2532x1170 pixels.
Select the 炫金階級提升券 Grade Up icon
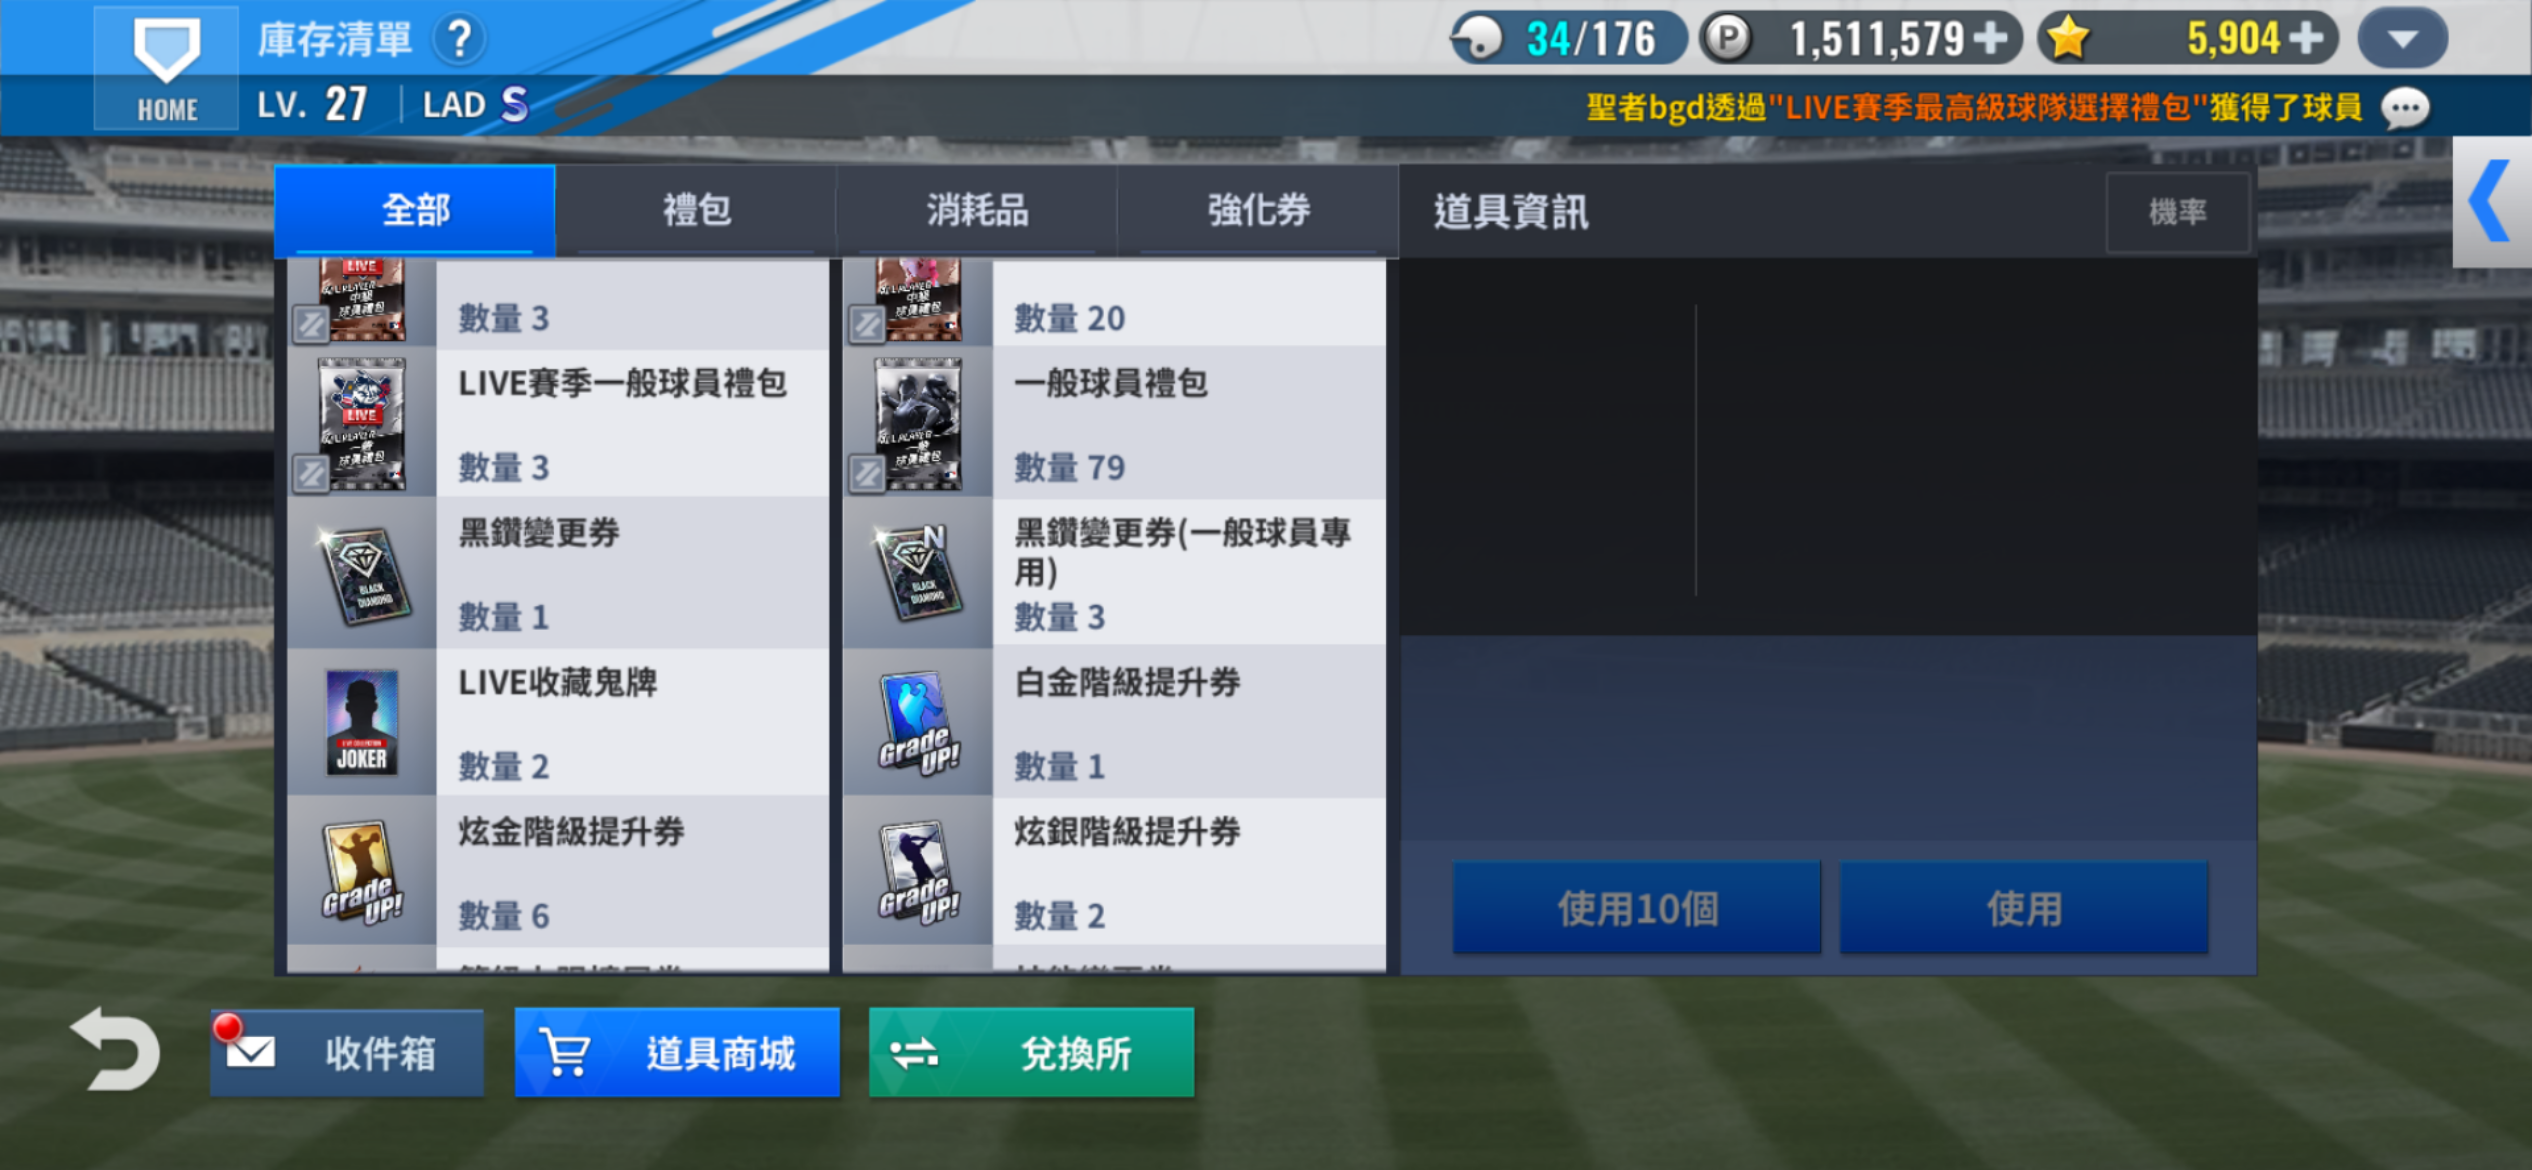(x=362, y=872)
